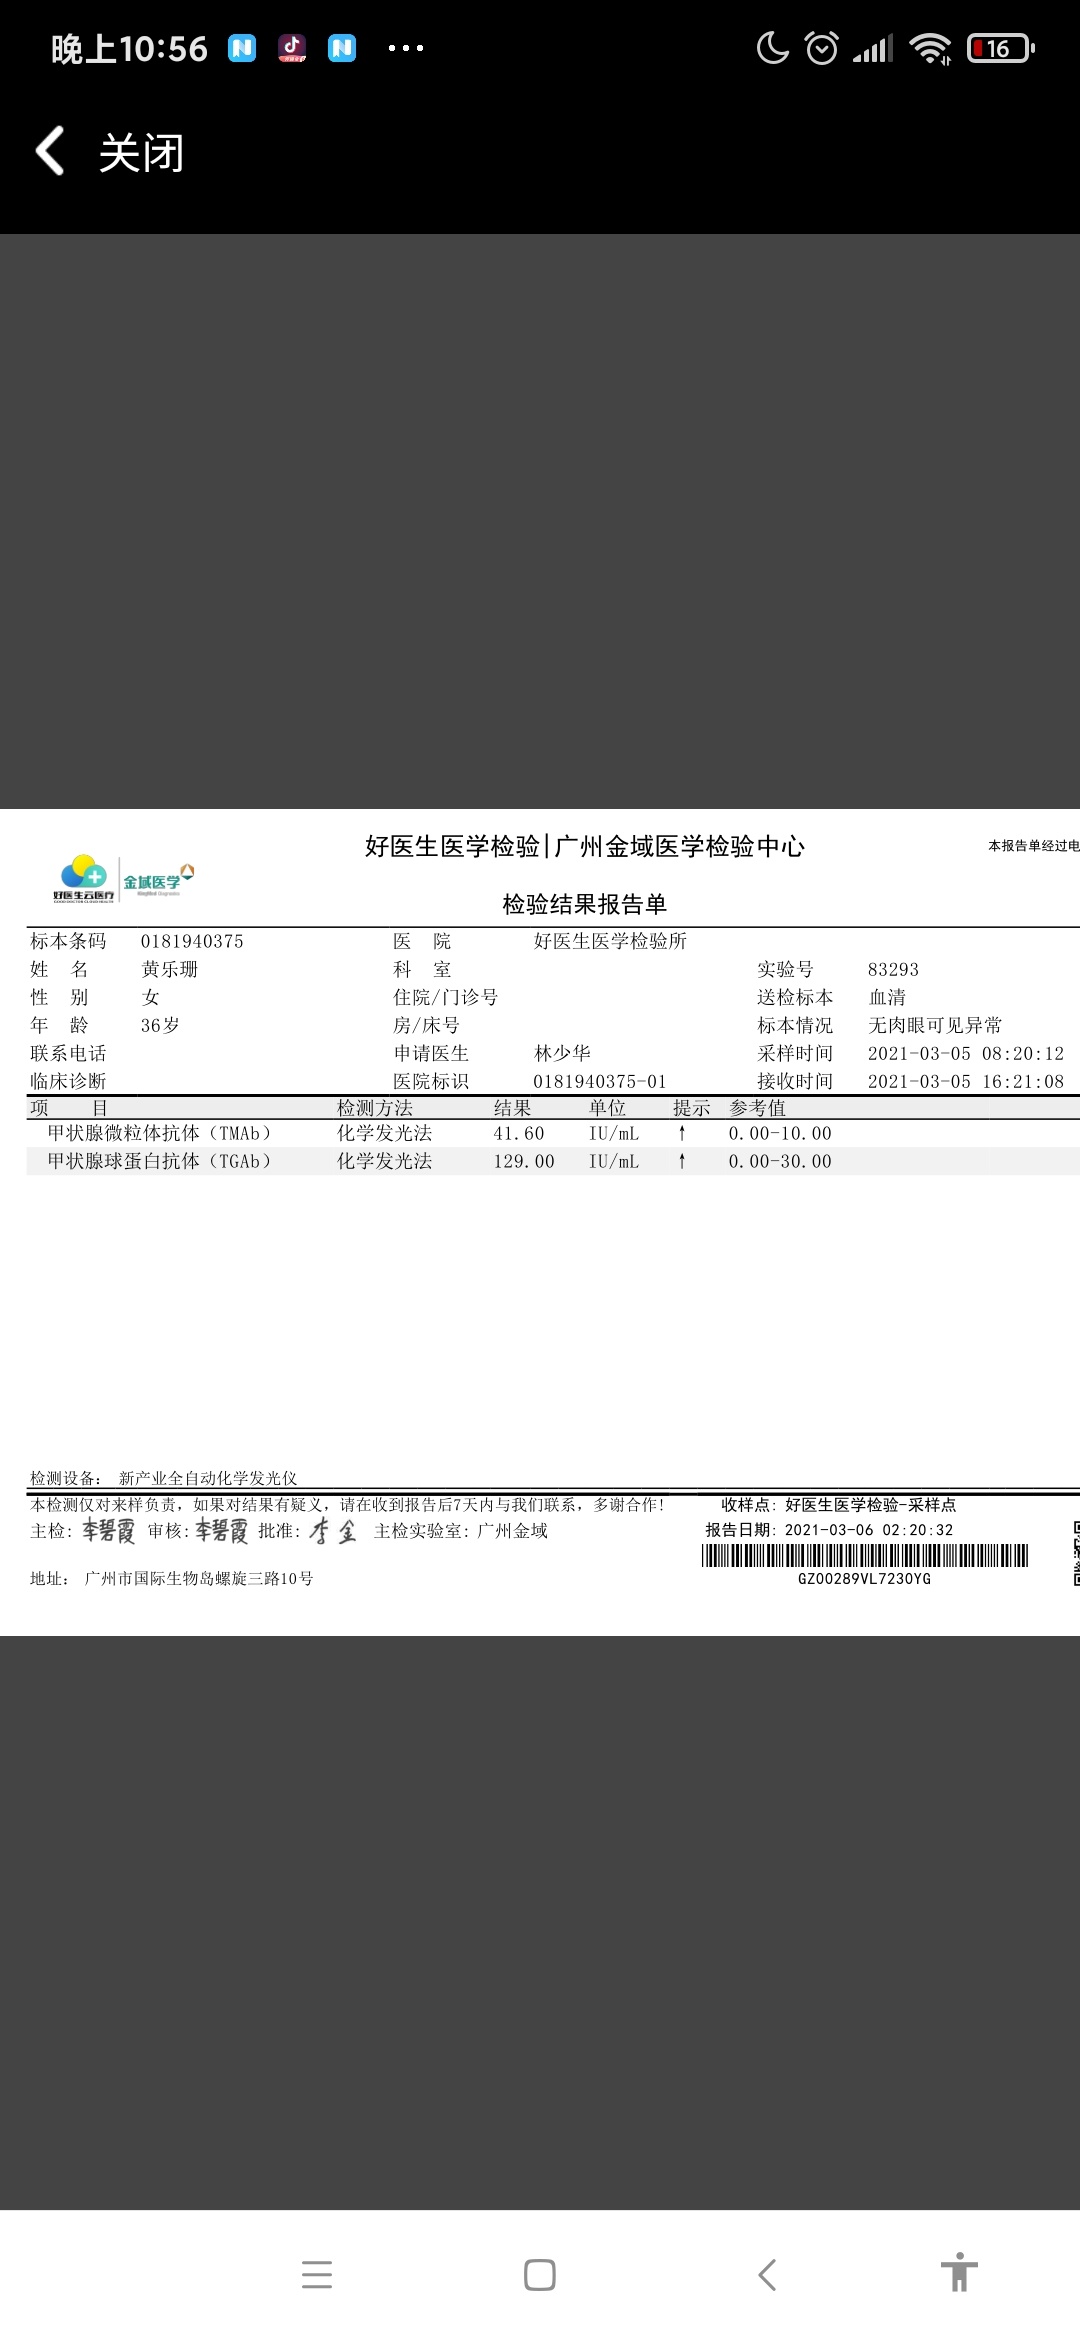Tap the report title 检验结果报告单

(x=584, y=905)
